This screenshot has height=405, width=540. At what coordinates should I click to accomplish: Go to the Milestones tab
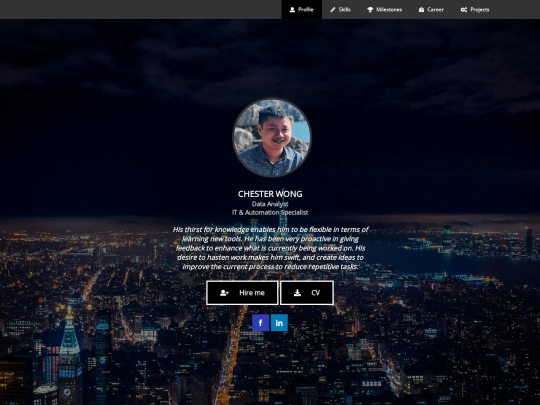tap(384, 10)
